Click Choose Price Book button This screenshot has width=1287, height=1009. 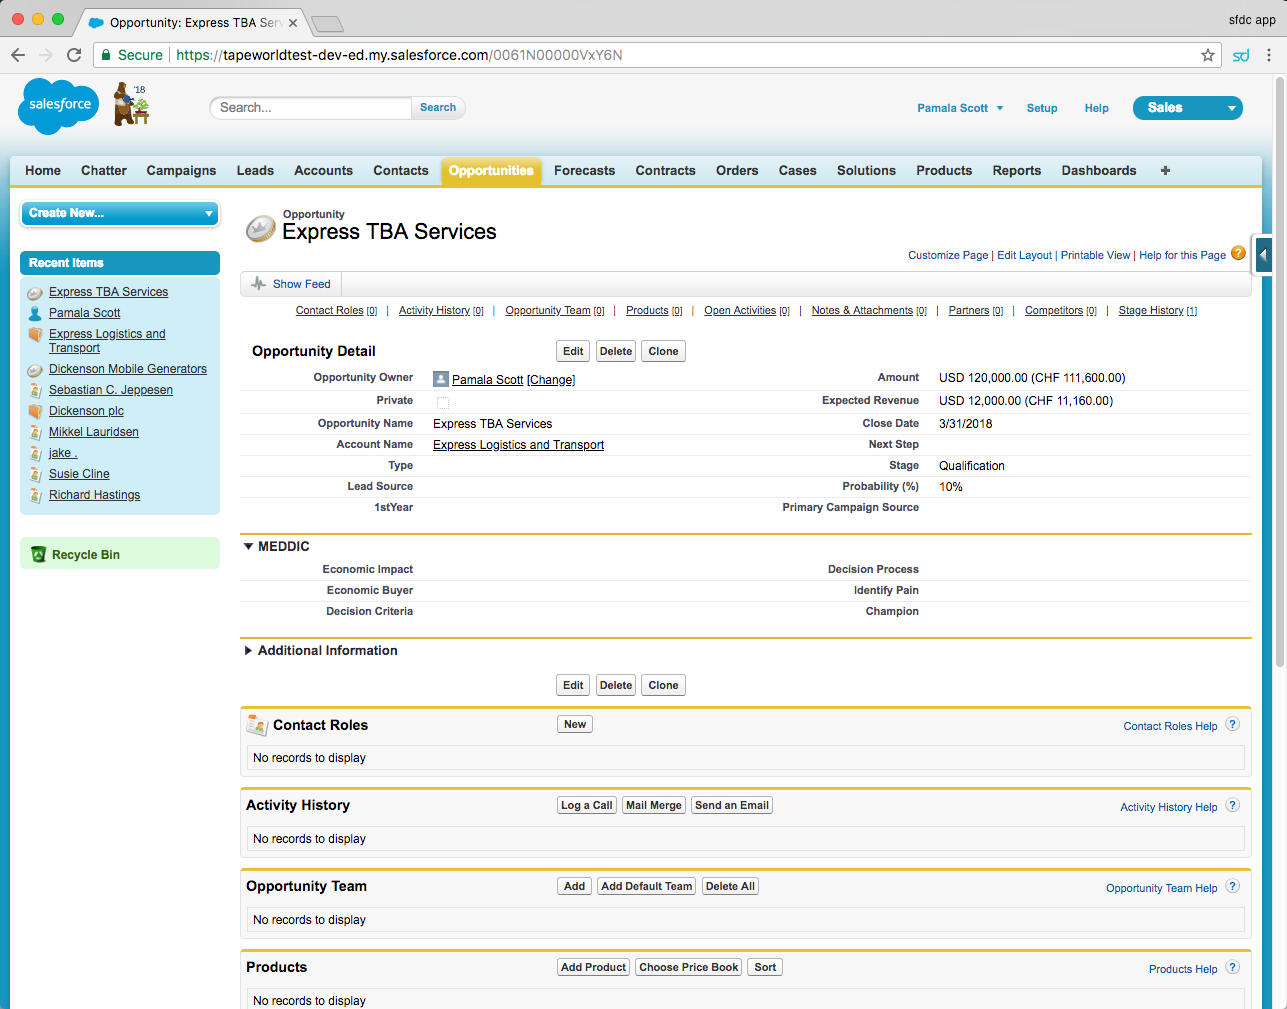pos(689,967)
